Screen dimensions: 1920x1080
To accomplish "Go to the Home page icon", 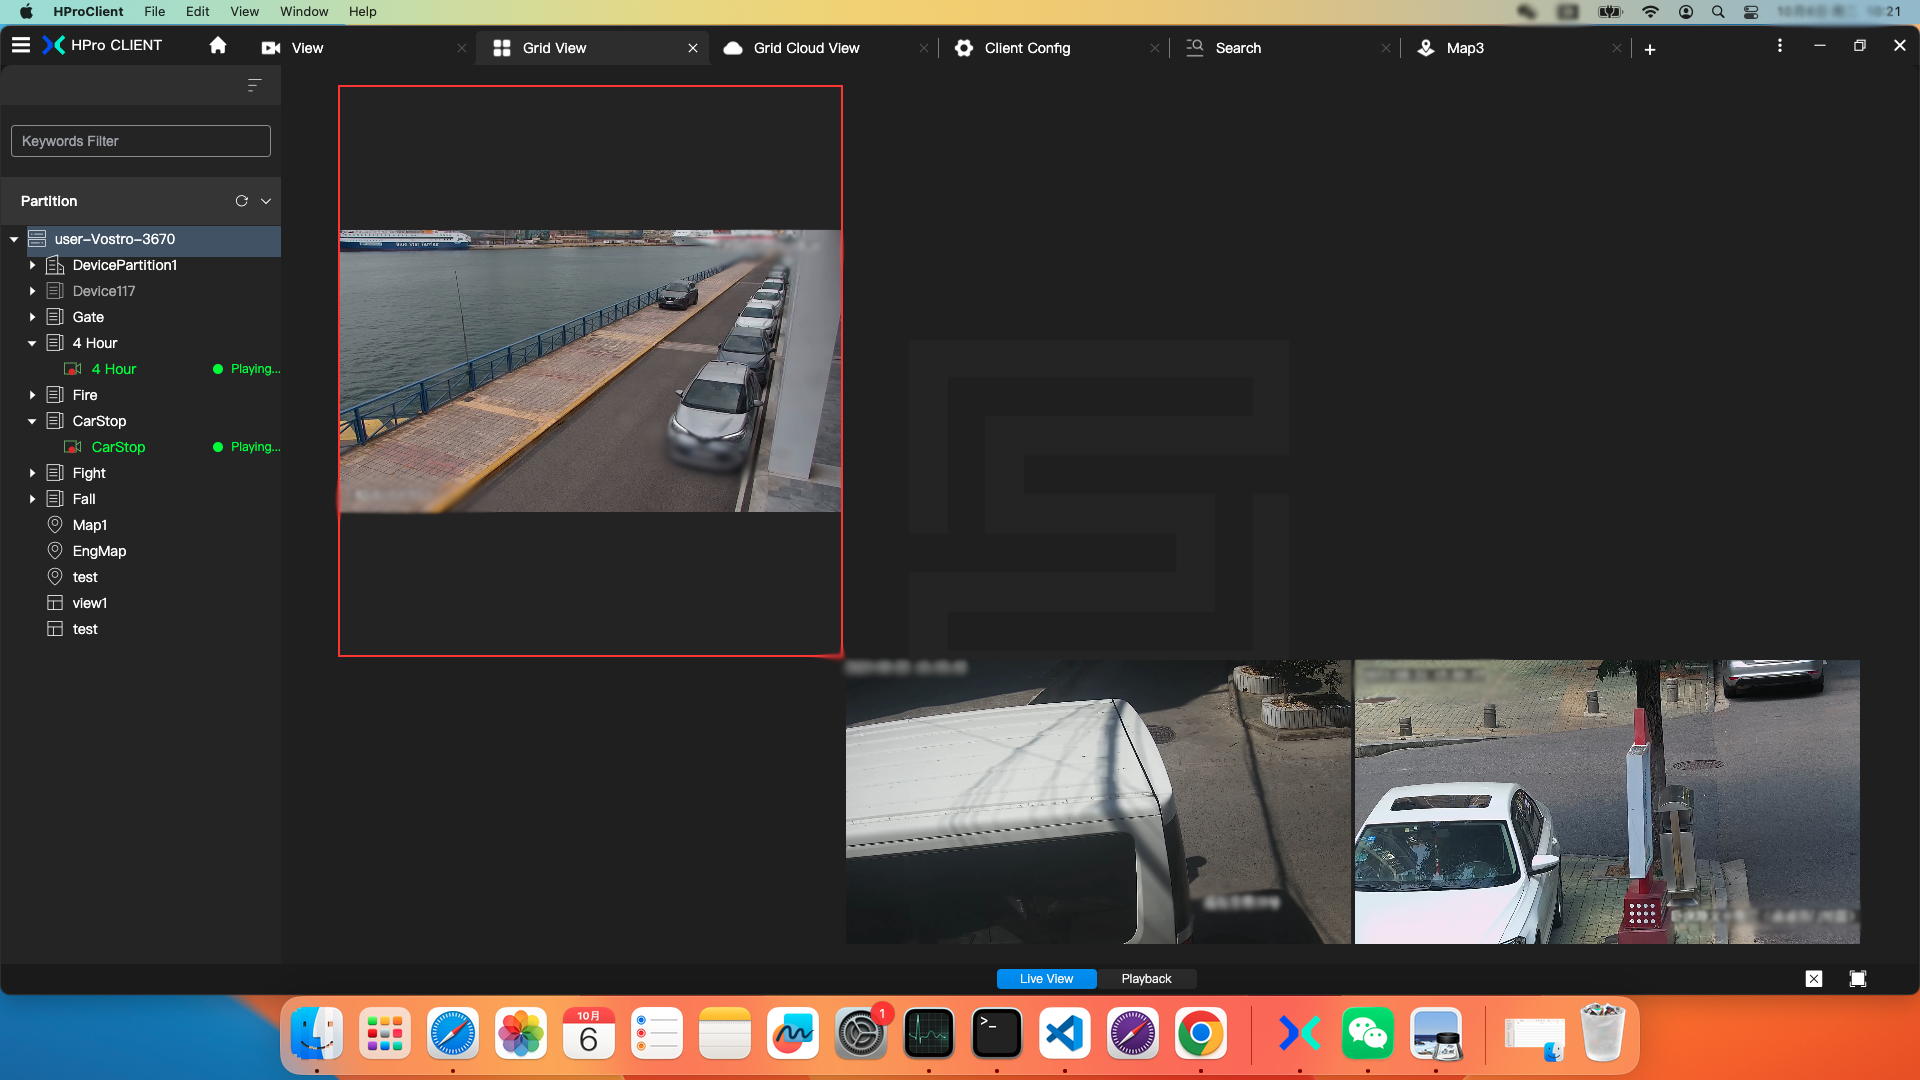I will [x=218, y=45].
